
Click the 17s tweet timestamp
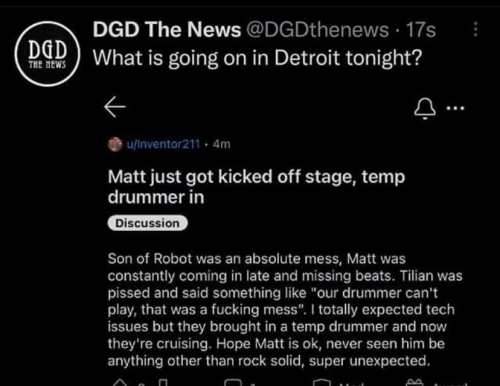tap(421, 30)
